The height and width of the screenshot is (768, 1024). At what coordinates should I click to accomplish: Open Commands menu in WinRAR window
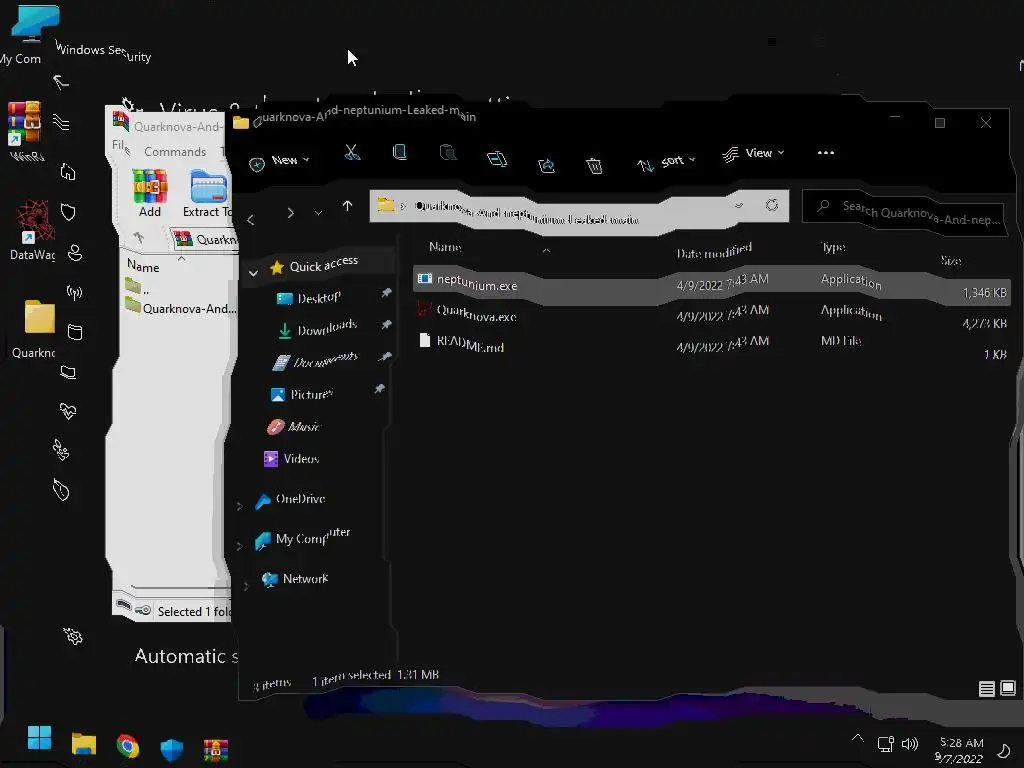(175, 152)
